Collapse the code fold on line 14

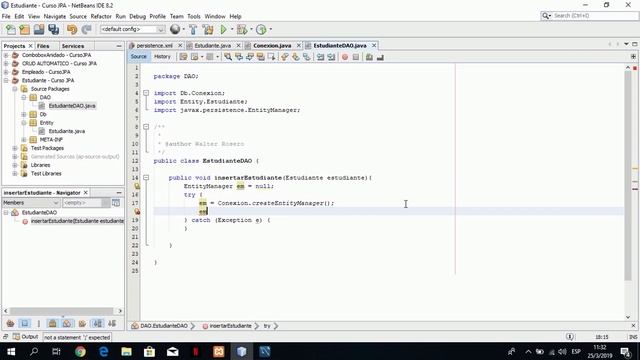[x=146, y=178]
